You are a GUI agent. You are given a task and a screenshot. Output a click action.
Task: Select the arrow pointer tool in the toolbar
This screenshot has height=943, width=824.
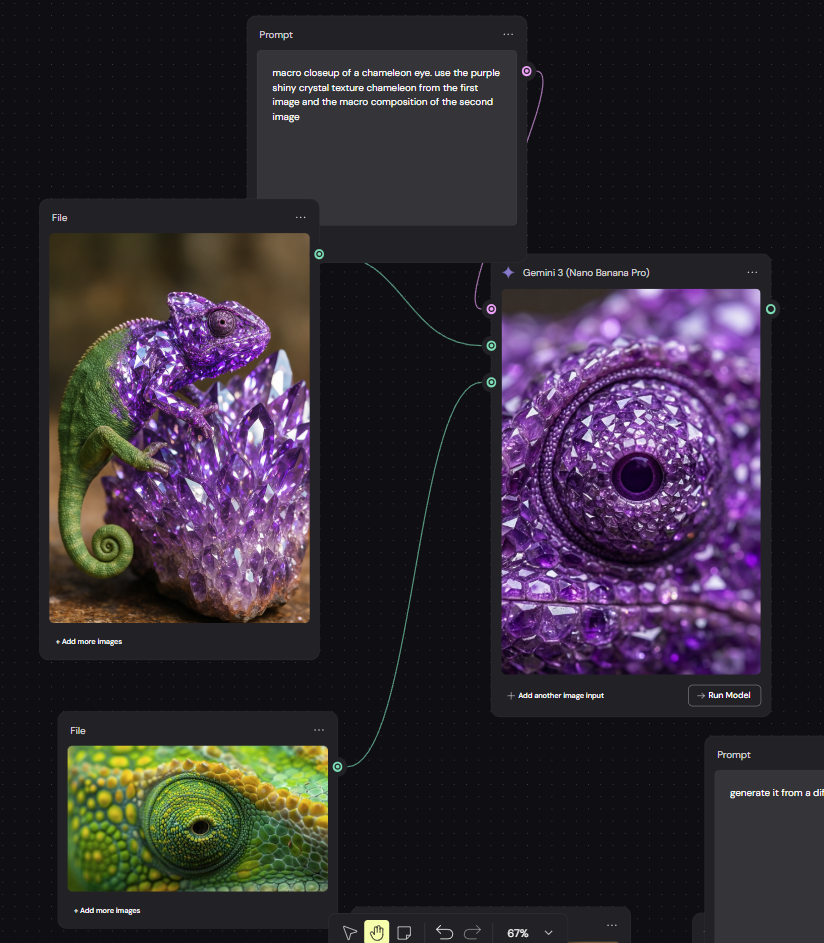point(349,933)
